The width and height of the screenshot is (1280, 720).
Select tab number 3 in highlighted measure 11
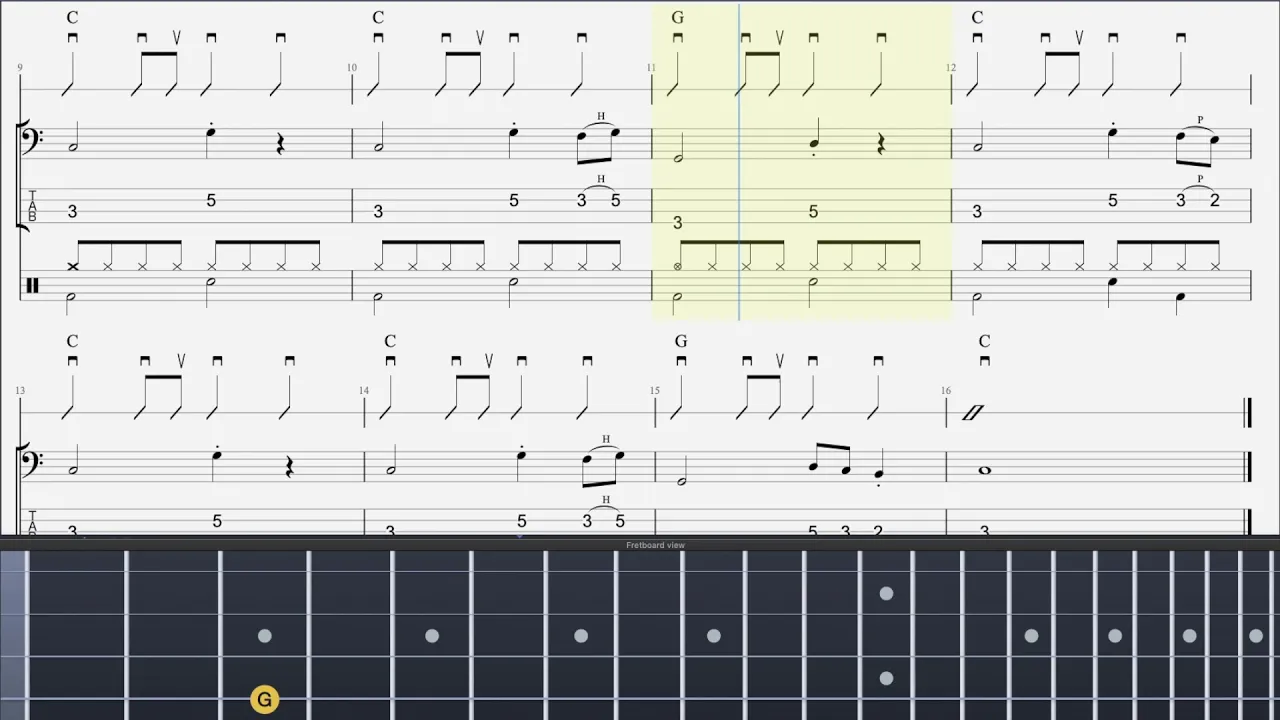coord(678,223)
